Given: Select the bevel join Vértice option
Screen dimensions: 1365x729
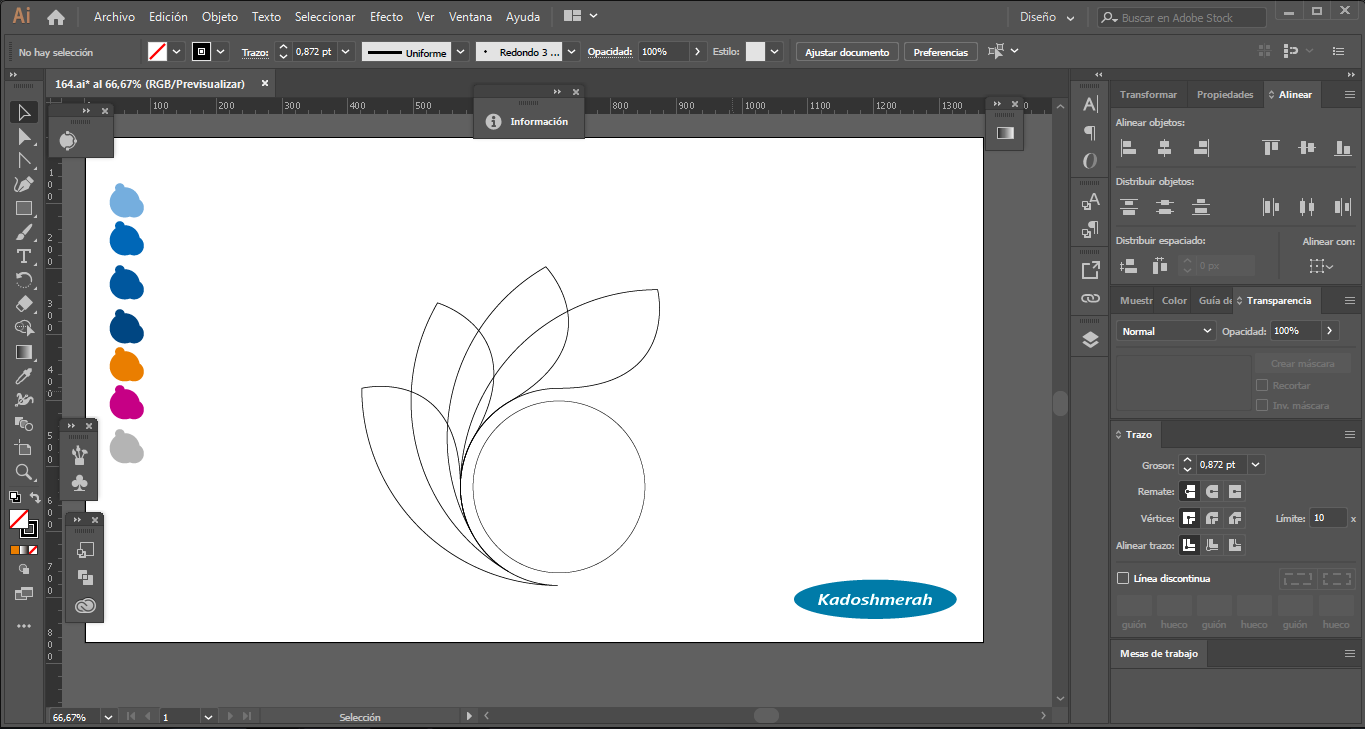Looking at the screenshot, I should [x=1236, y=518].
